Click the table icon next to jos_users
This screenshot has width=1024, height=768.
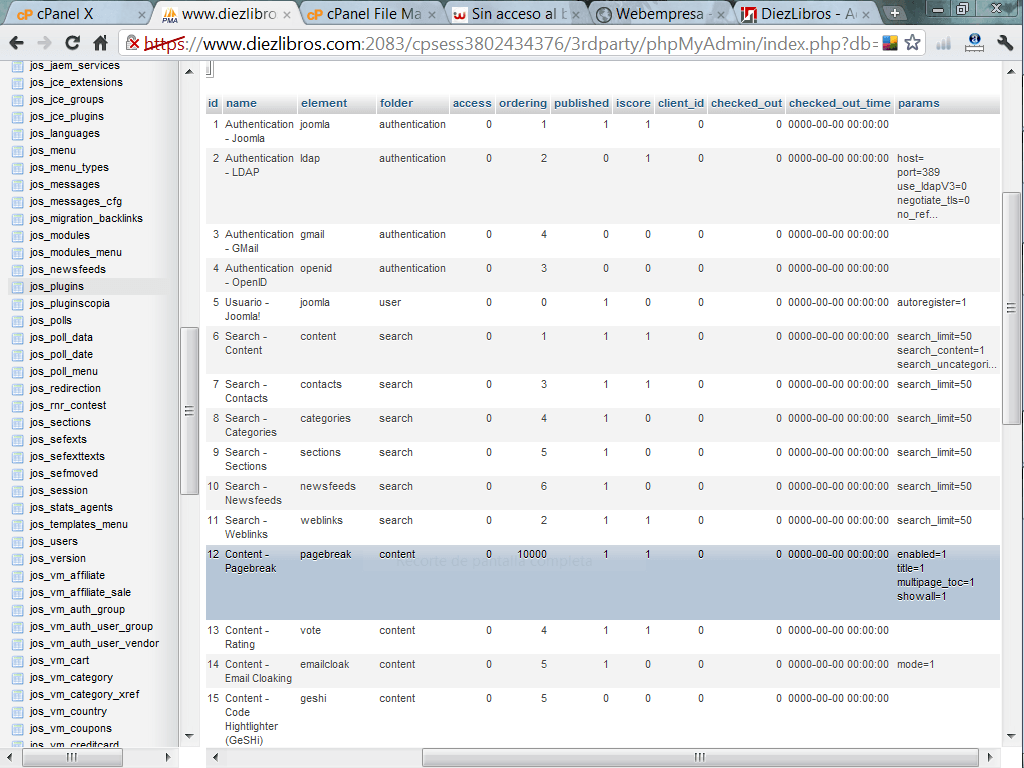tap(17, 541)
